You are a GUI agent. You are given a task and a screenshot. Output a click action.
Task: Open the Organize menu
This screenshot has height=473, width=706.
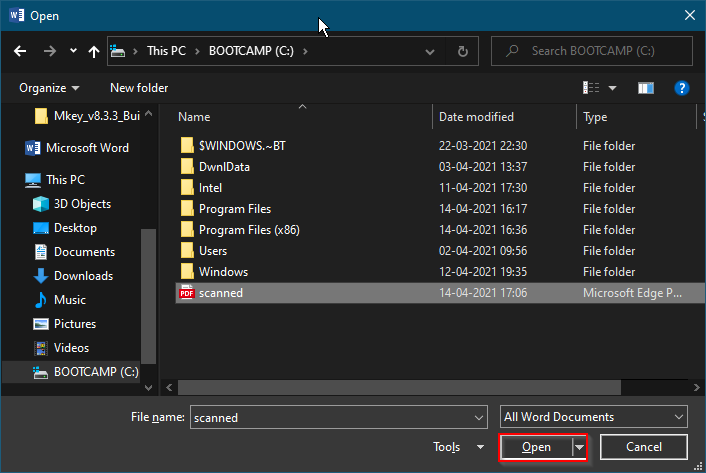(48, 88)
